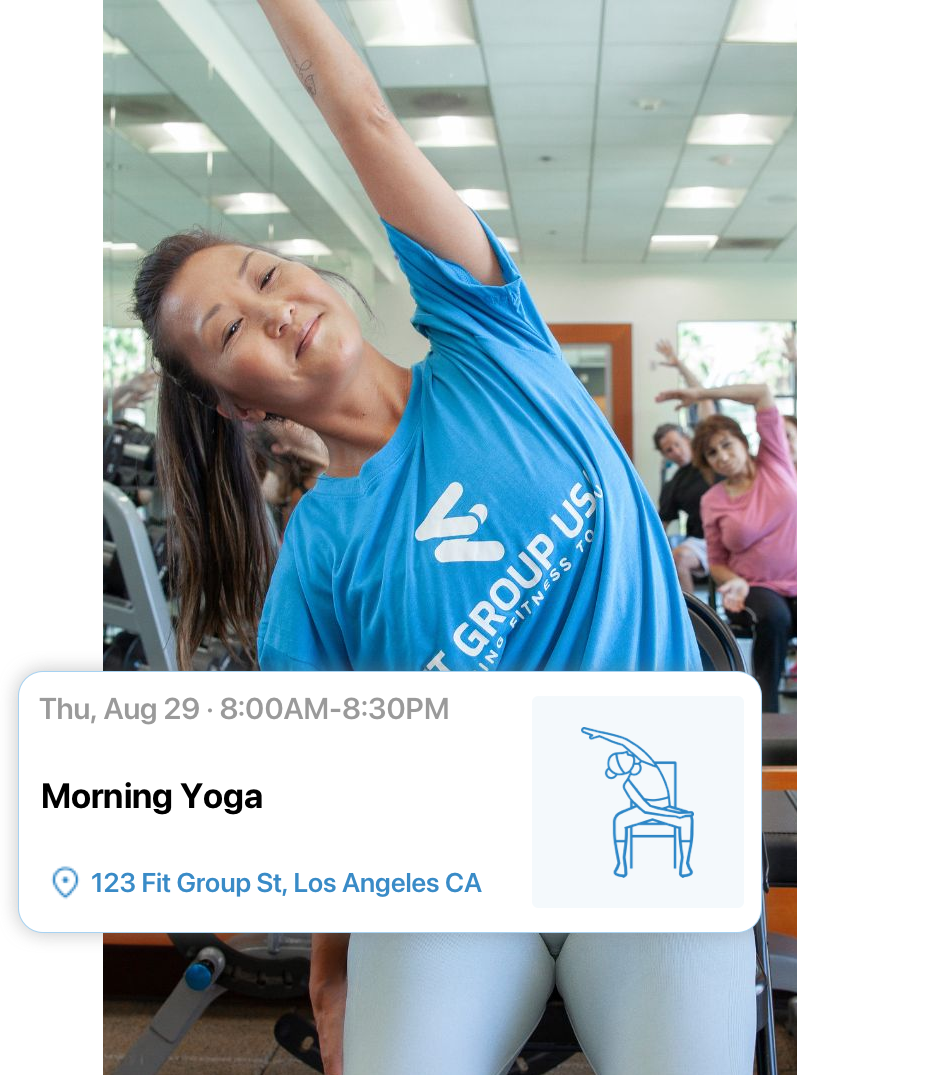Image resolution: width=925 pixels, height=1075 pixels.
Task: Click the Thu, Aug 29 date text
Action: (119, 709)
